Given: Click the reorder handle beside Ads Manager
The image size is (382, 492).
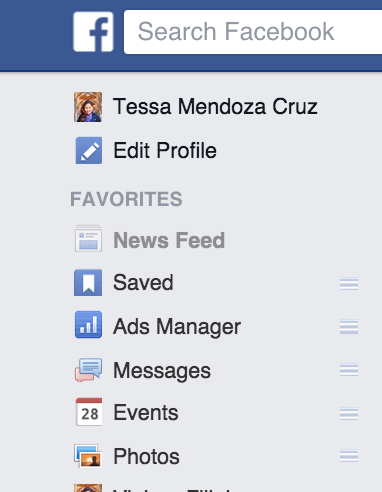Looking at the screenshot, I should [x=349, y=327].
